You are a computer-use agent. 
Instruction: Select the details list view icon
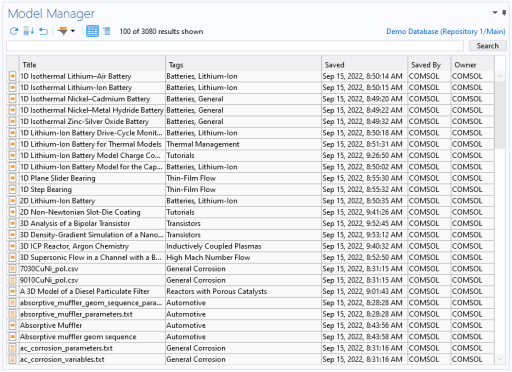point(107,31)
